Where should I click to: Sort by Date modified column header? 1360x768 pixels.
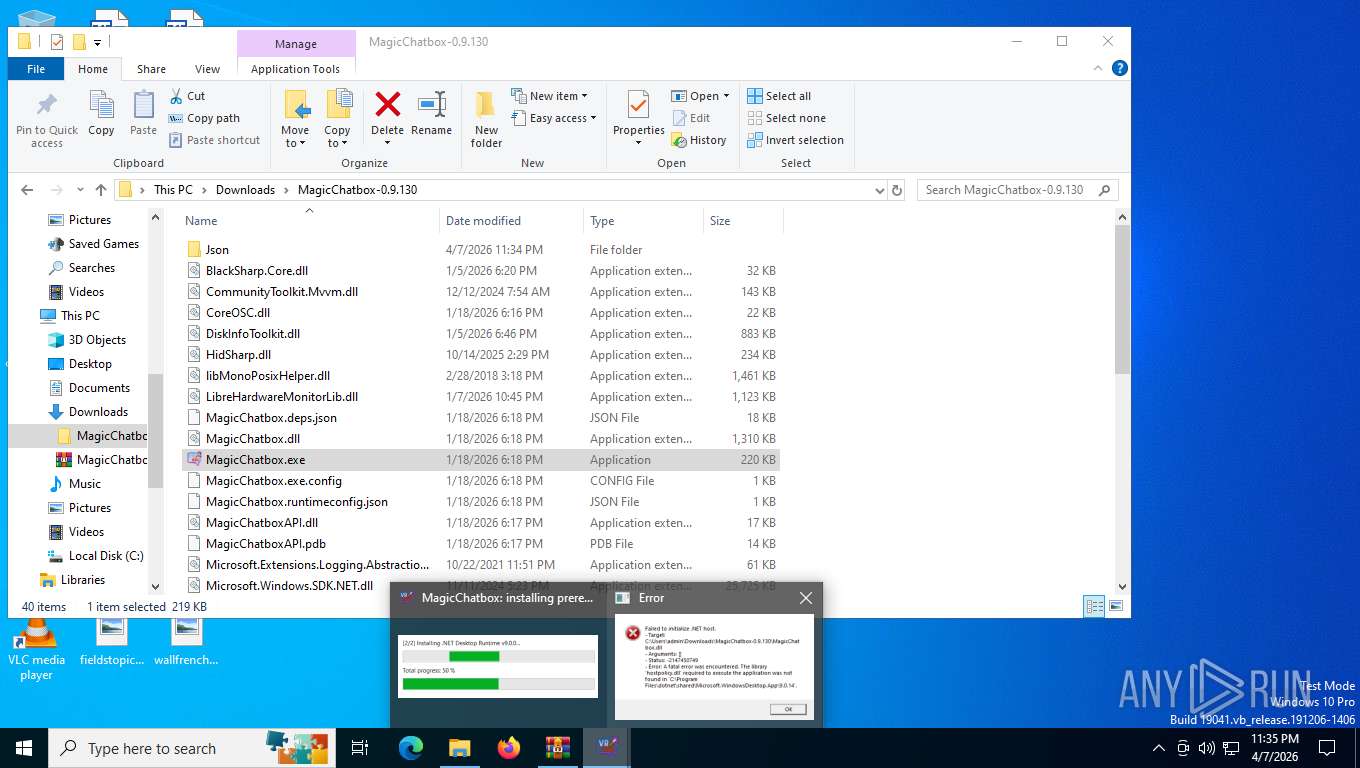point(511,221)
